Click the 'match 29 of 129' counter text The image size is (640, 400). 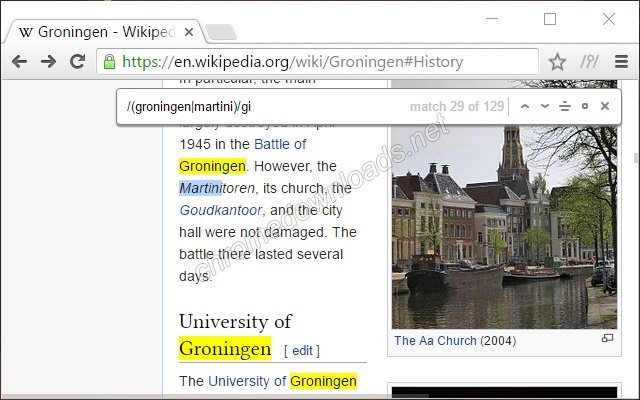click(457, 107)
